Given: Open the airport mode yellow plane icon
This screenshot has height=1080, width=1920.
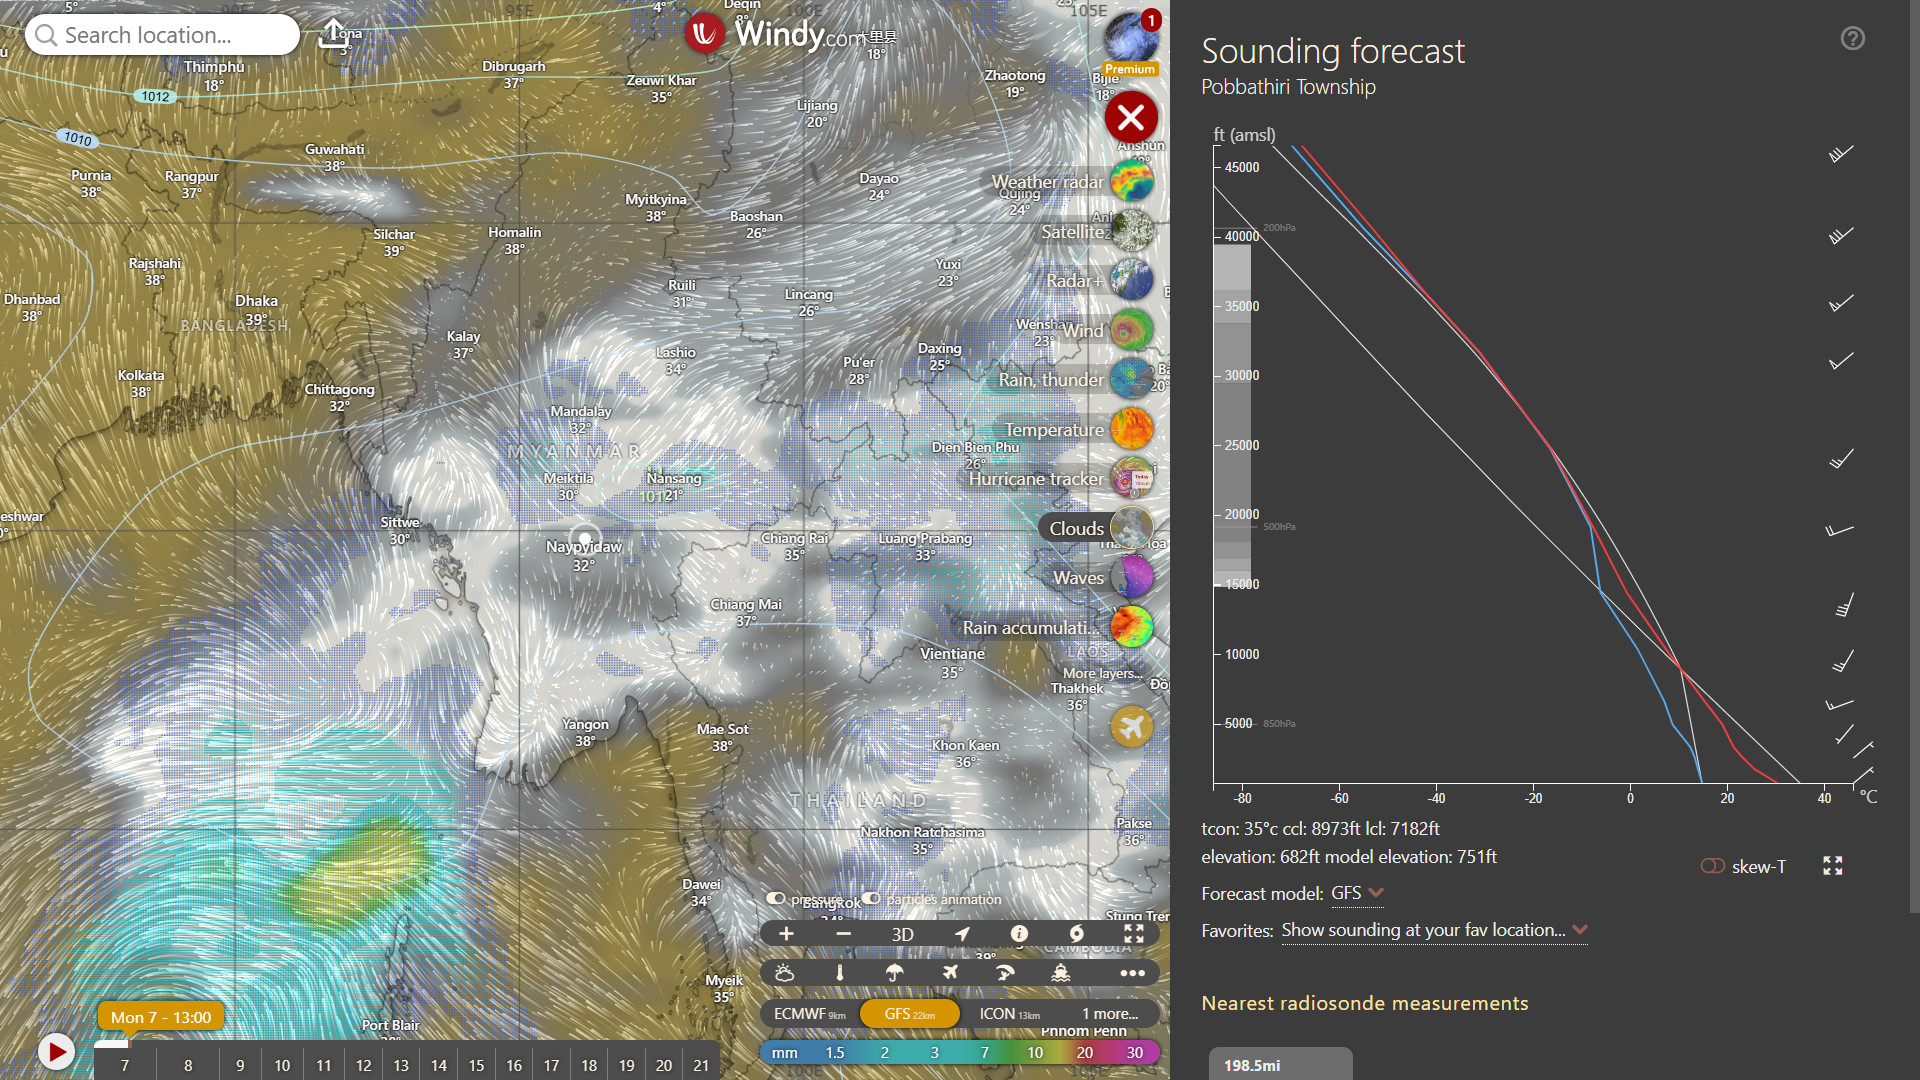Looking at the screenshot, I should [1131, 727].
